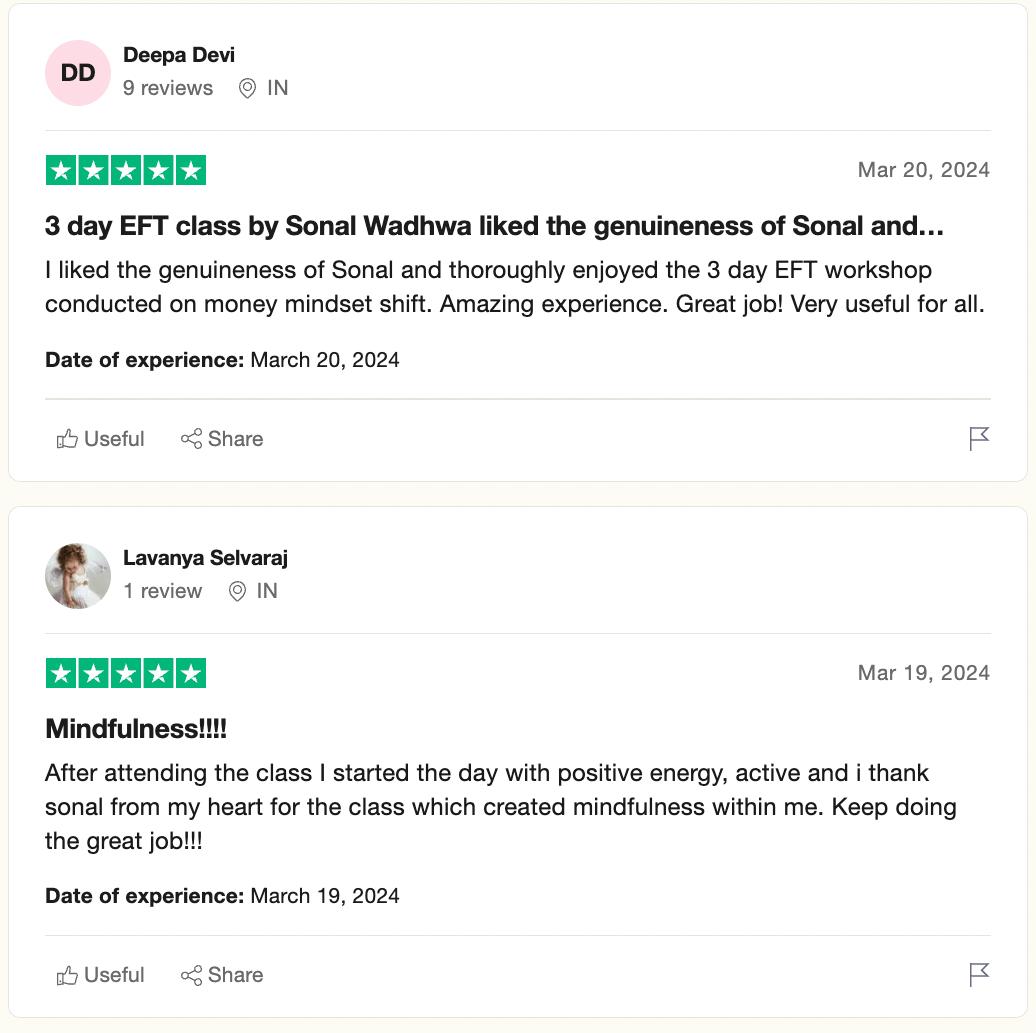Click the Mar 20, 2024 review date
This screenshot has height=1033, width=1036.
pos(923,170)
